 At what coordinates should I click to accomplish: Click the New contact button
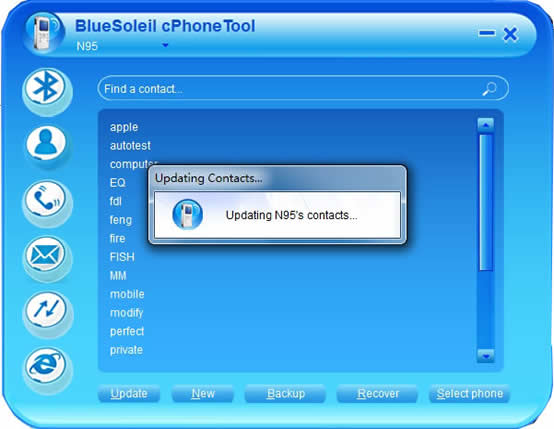tap(203, 393)
